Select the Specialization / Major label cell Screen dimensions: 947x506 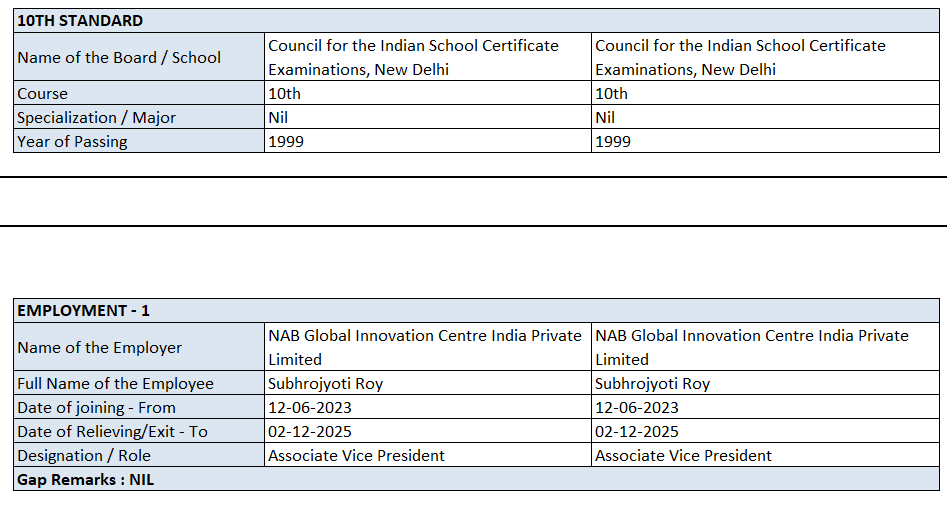pos(96,118)
